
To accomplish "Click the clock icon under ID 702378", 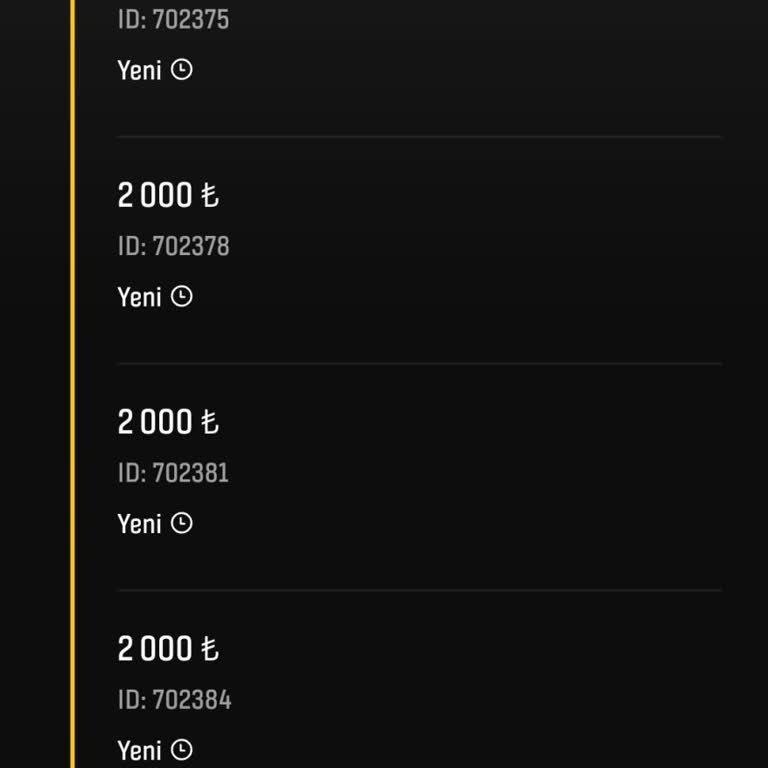I will tap(181, 297).
